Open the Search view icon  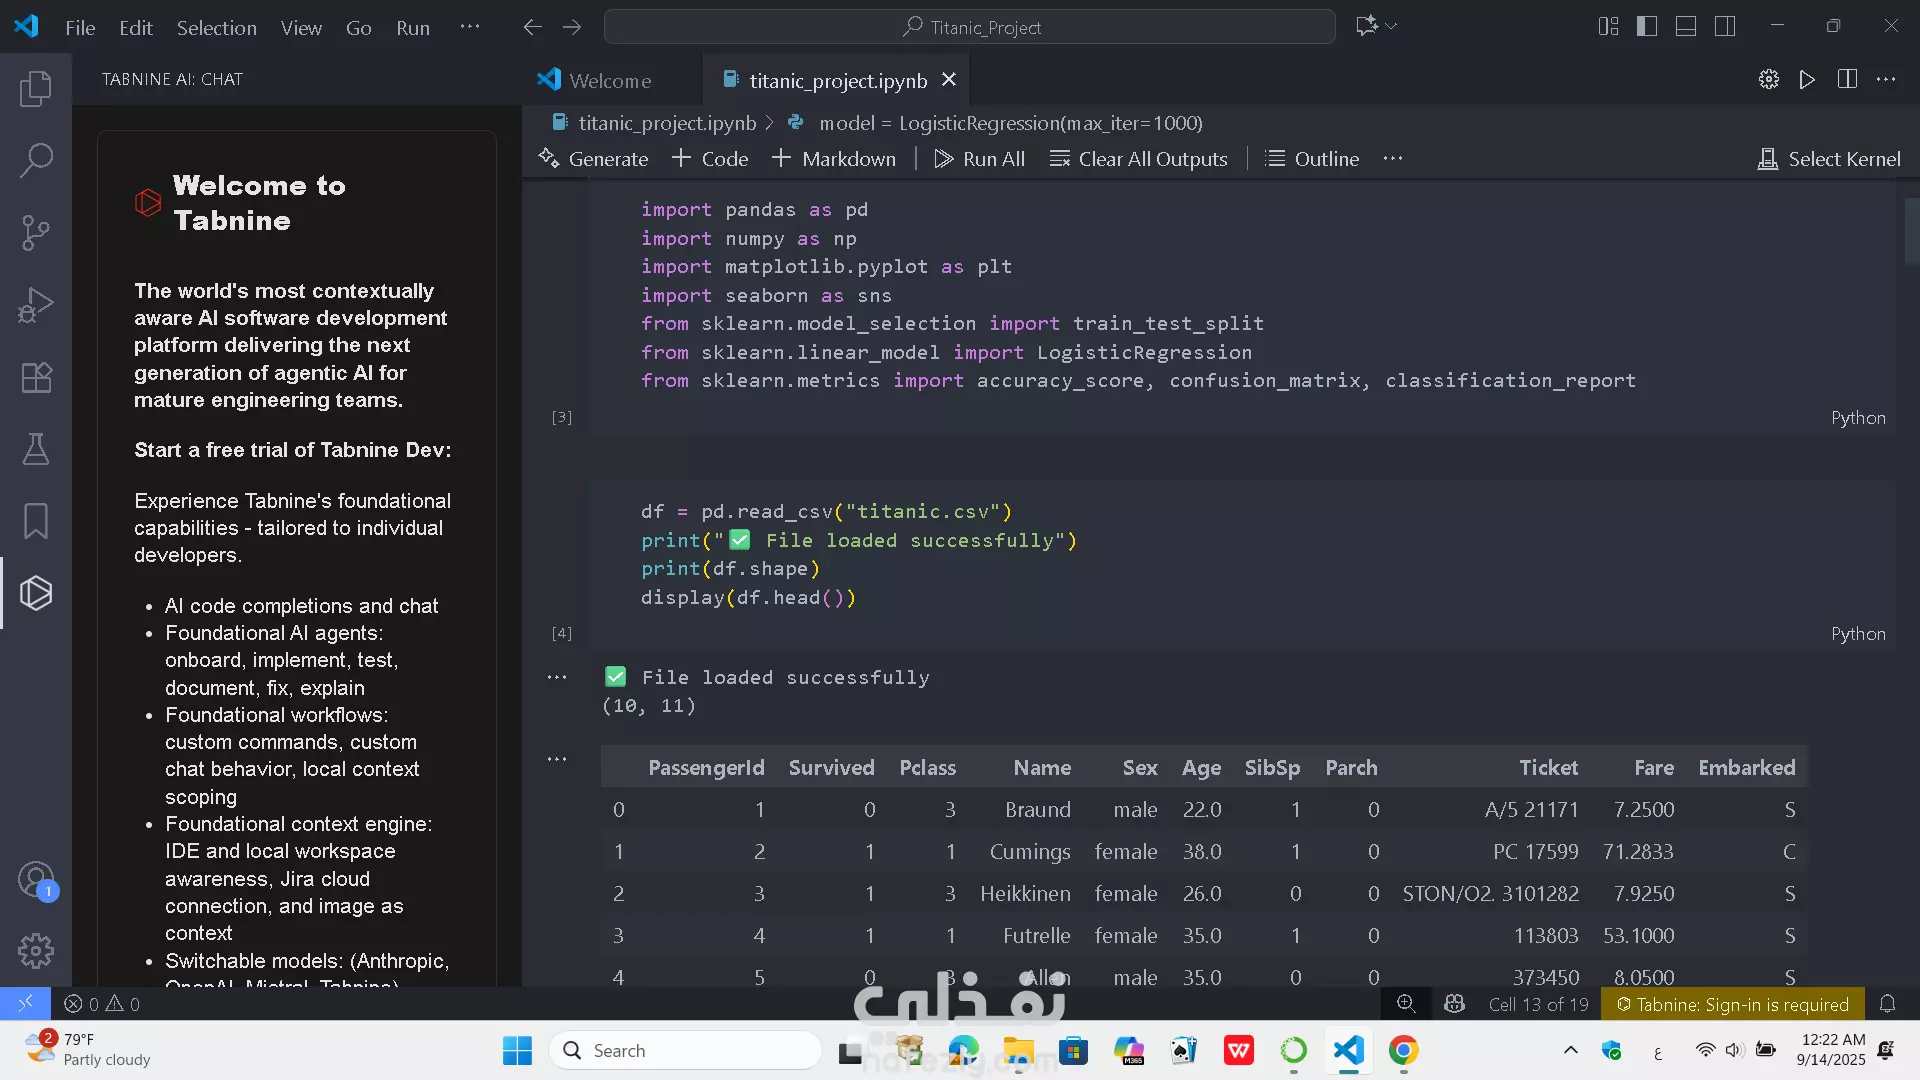click(x=36, y=160)
